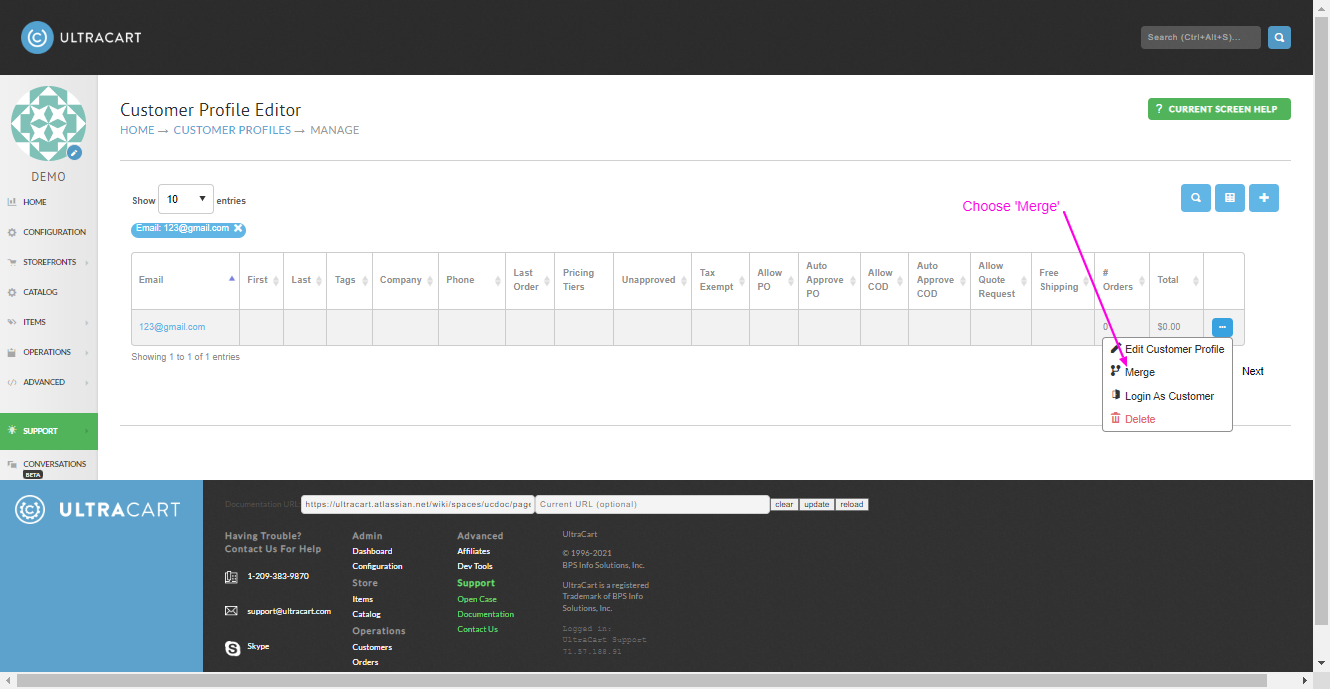Open Configuration in the sidebar
The image size is (1330, 689).
click(x=49, y=232)
